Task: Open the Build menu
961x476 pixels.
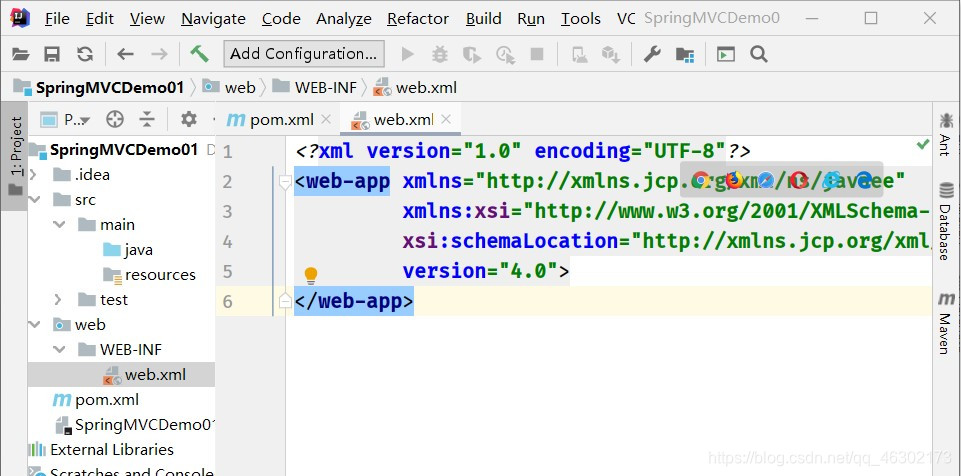Action: [484, 19]
